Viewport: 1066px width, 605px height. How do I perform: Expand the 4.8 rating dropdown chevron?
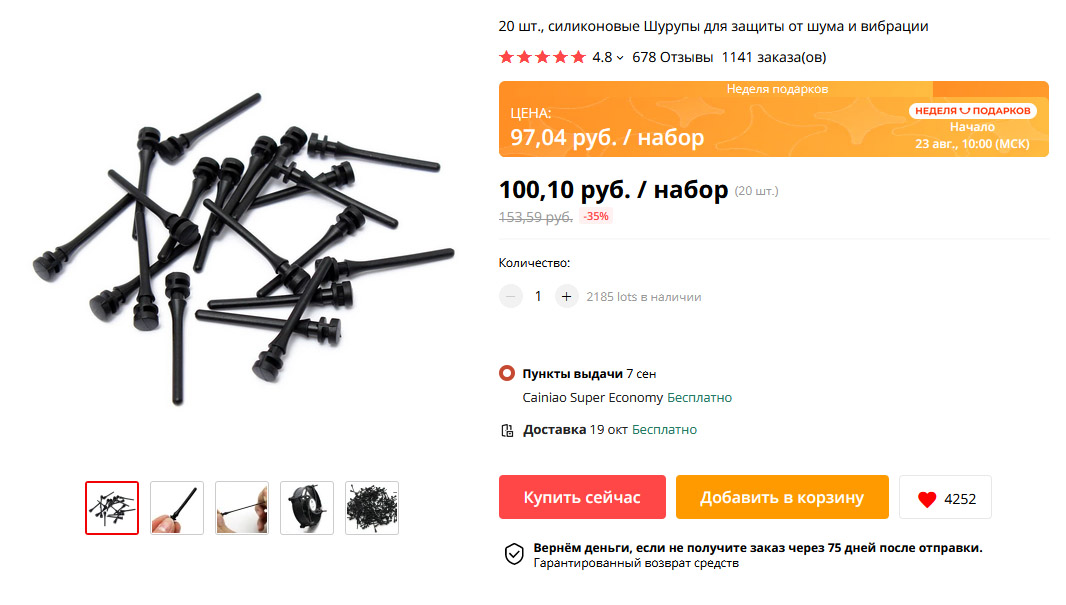click(x=620, y=58)
